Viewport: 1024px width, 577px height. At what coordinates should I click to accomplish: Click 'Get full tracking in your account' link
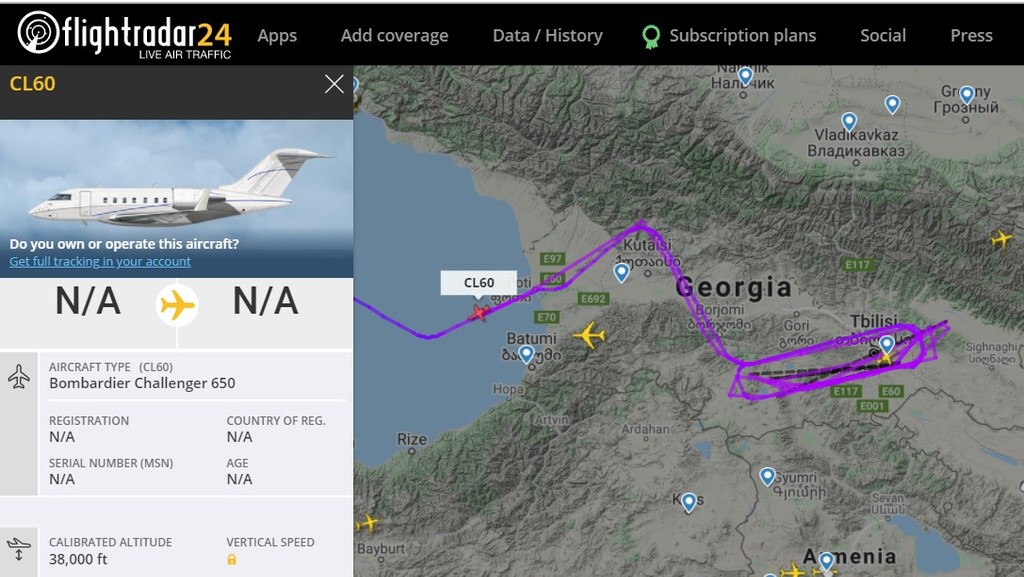tap(100, 262)
